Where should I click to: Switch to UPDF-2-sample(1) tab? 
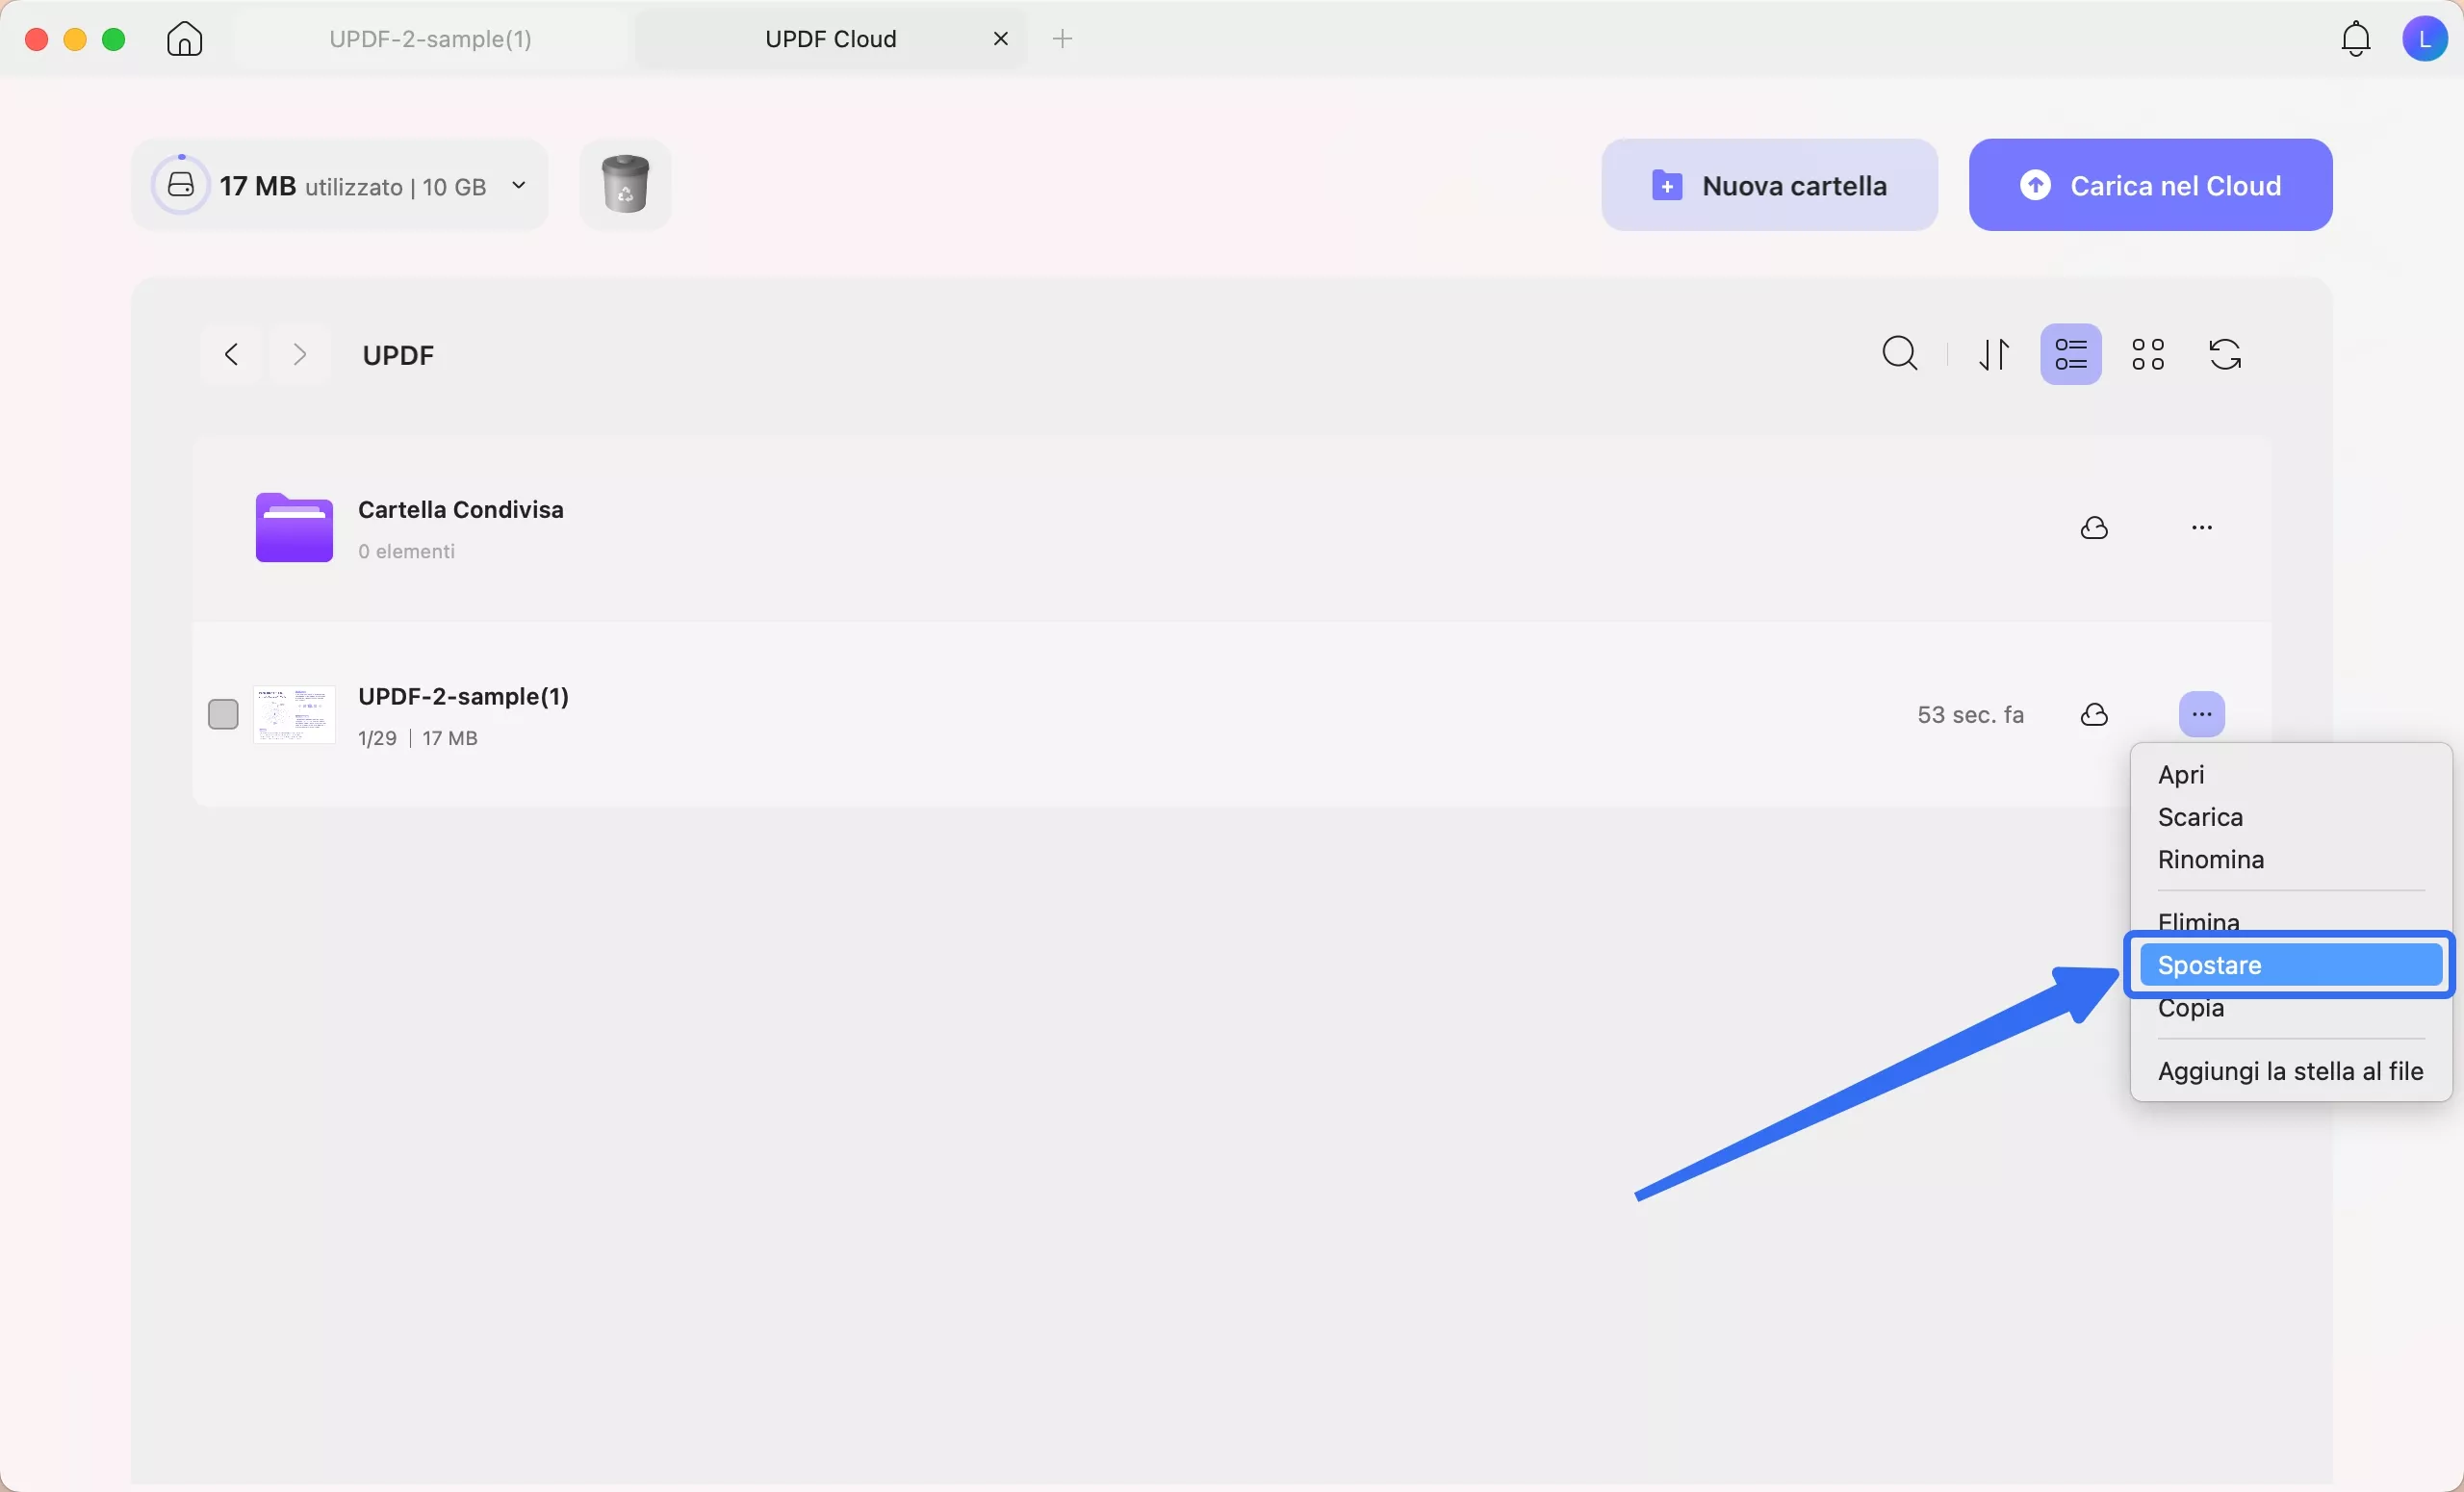pyautogui.click(x=430, y=39)
